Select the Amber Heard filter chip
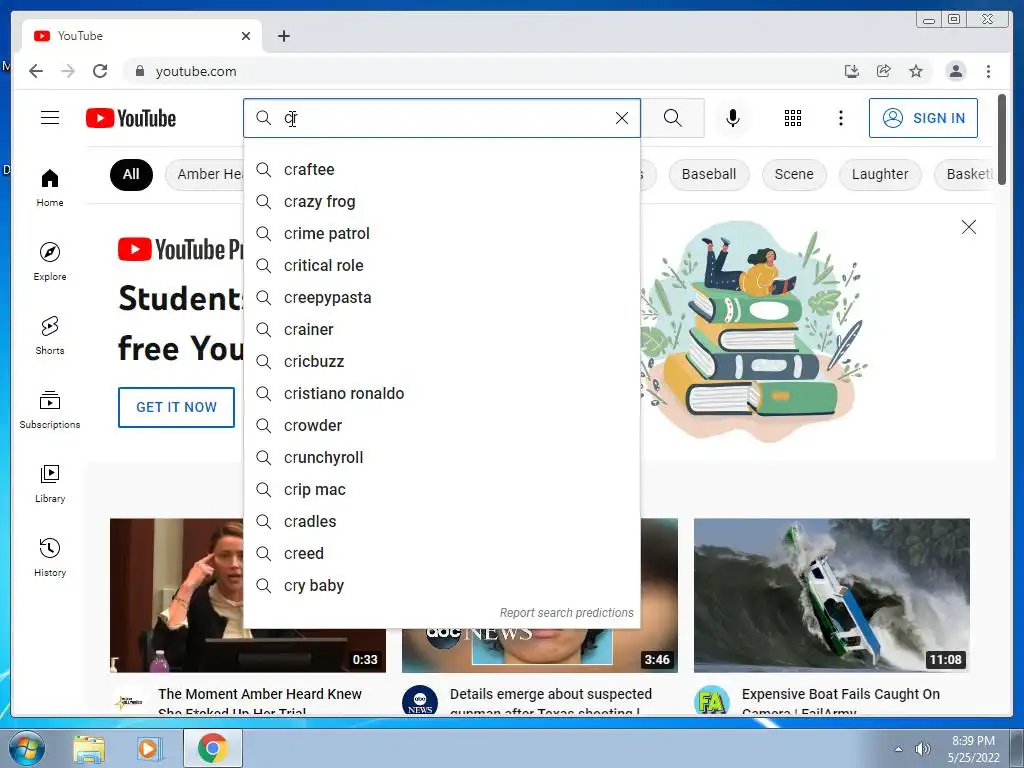This screenshot has width=1024, height=768. [204, 174]
